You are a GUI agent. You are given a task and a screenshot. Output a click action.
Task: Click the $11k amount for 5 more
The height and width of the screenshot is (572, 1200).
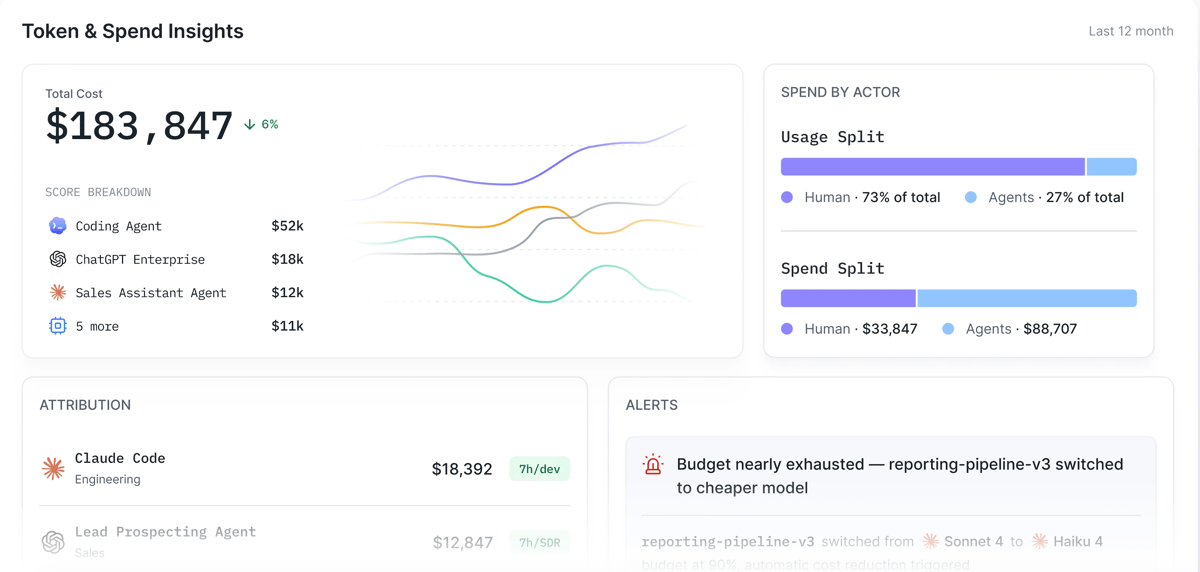tap(287, 326)
